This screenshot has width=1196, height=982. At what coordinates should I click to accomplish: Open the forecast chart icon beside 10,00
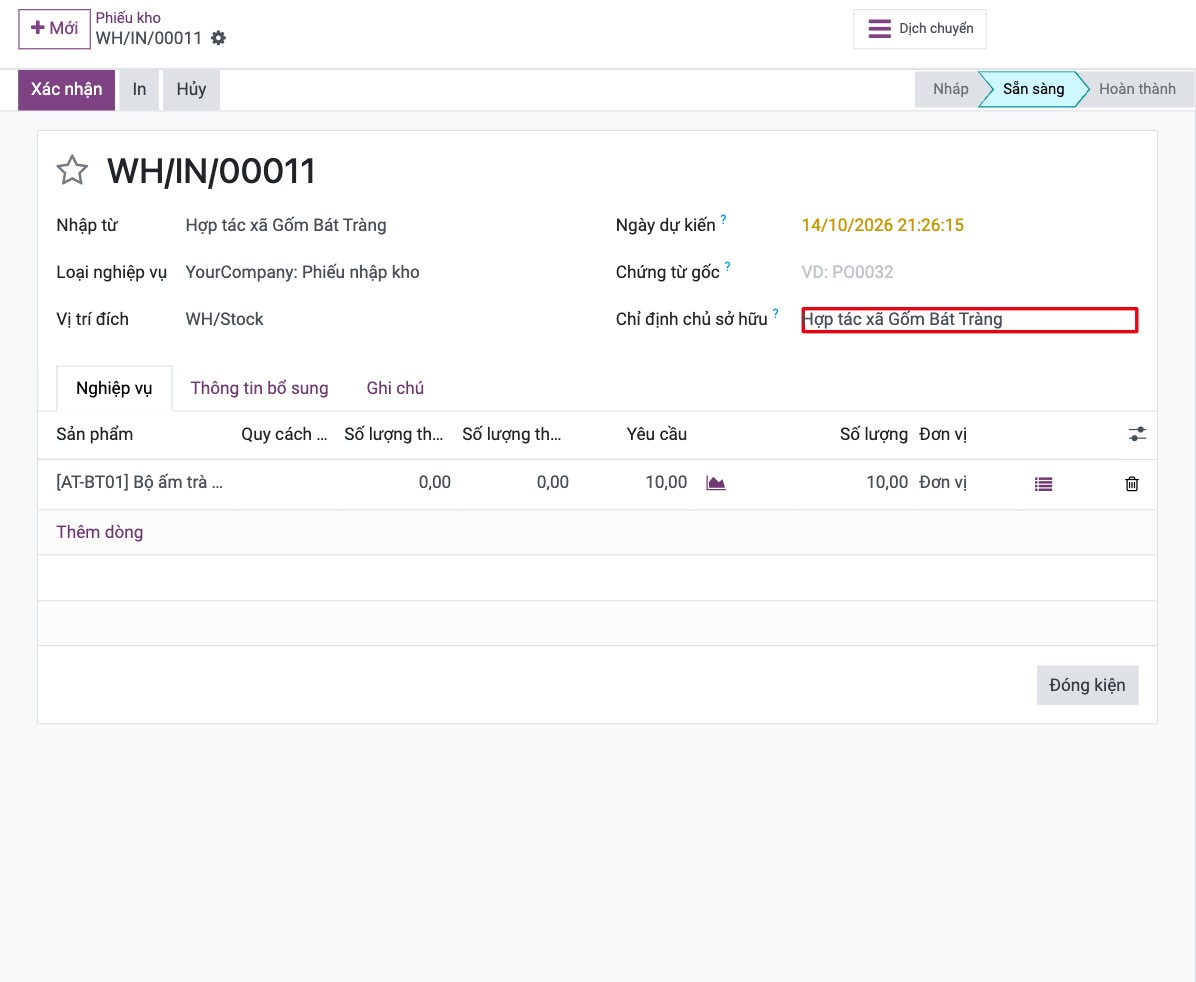[715, 483]
